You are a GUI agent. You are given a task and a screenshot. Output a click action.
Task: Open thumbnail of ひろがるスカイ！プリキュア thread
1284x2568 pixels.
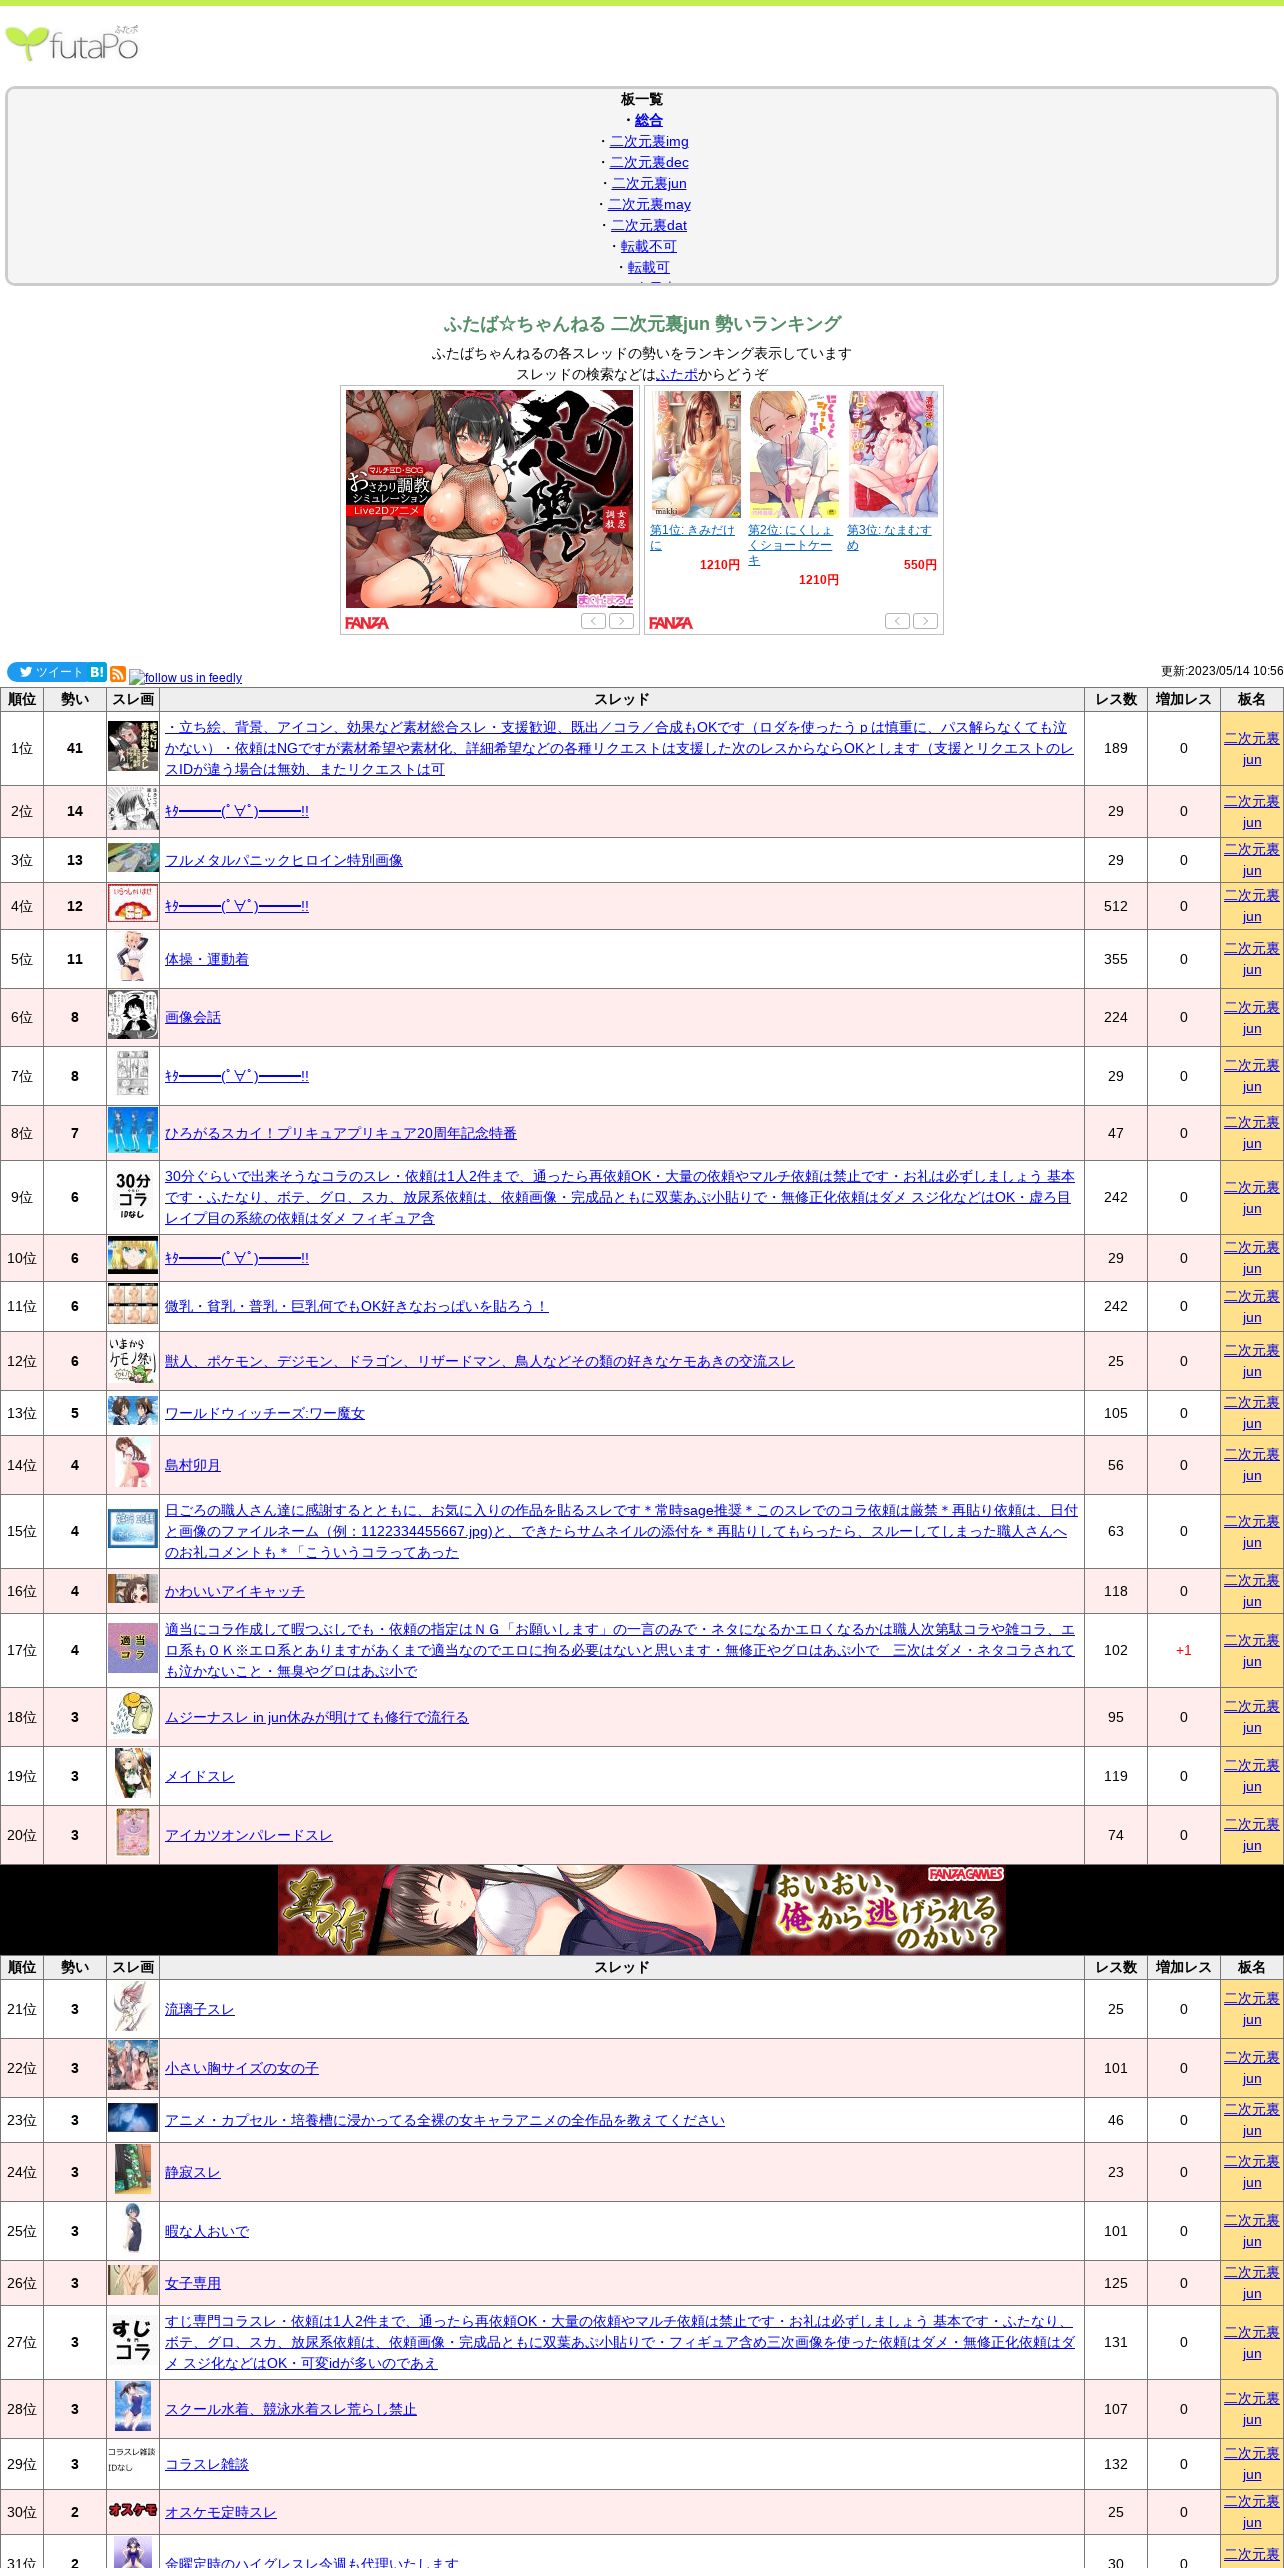tap(133, 1131)
